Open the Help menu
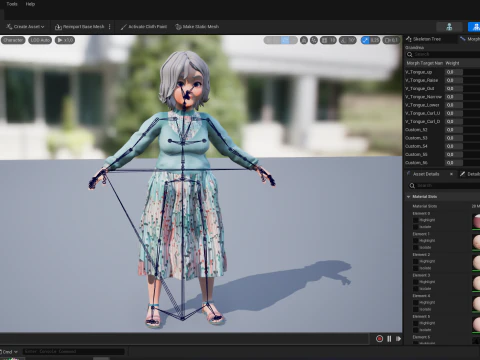This screenshot has height=360, width=480. (30, 4)
